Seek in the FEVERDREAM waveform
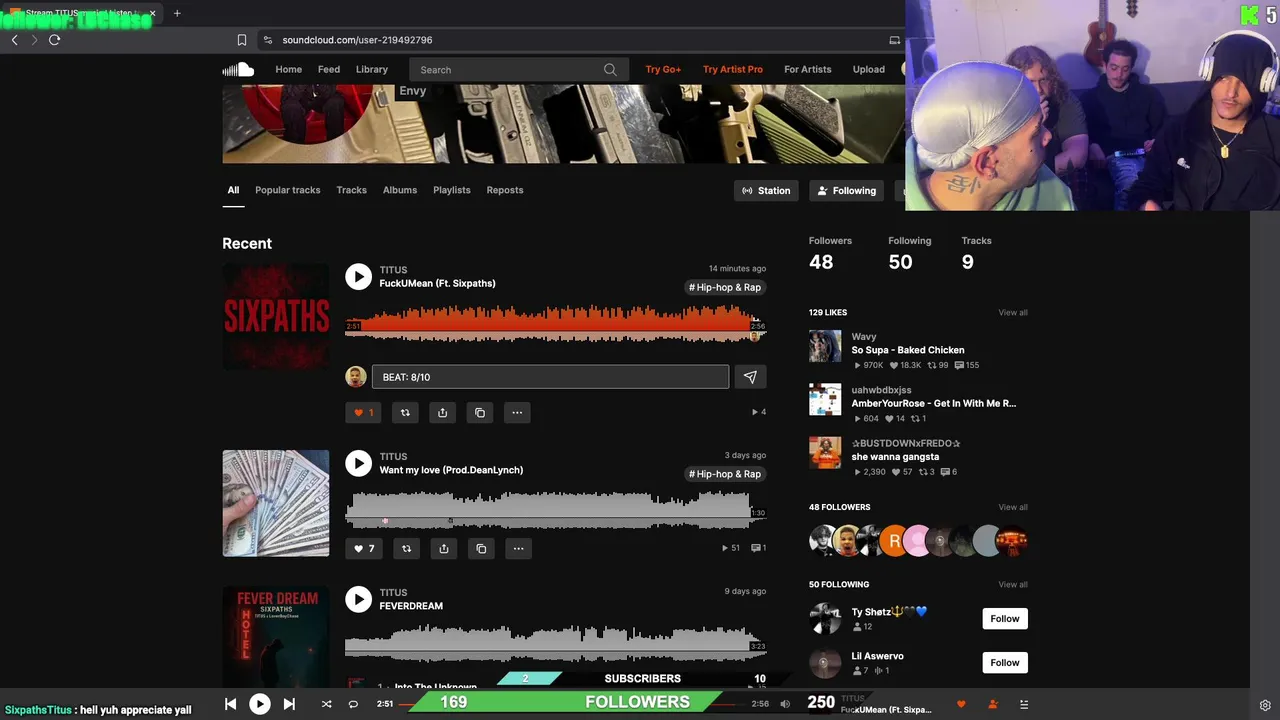 click(x=555, y=642)
